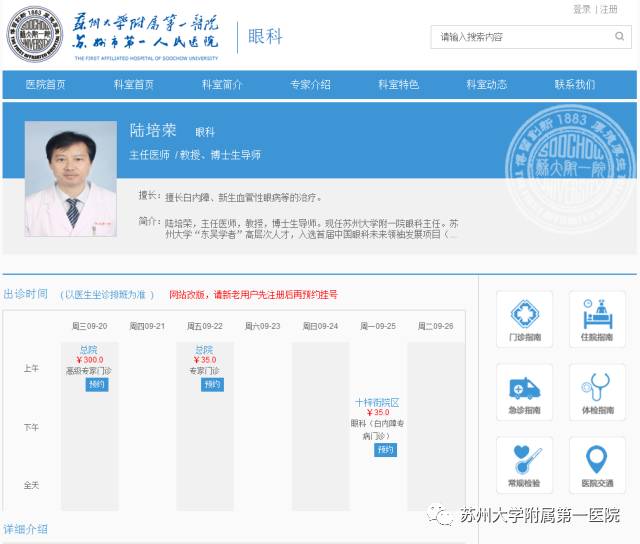Screen dimensions: 640x544
Task: Select the 周四09-21 date header
Action: point(147,326)
